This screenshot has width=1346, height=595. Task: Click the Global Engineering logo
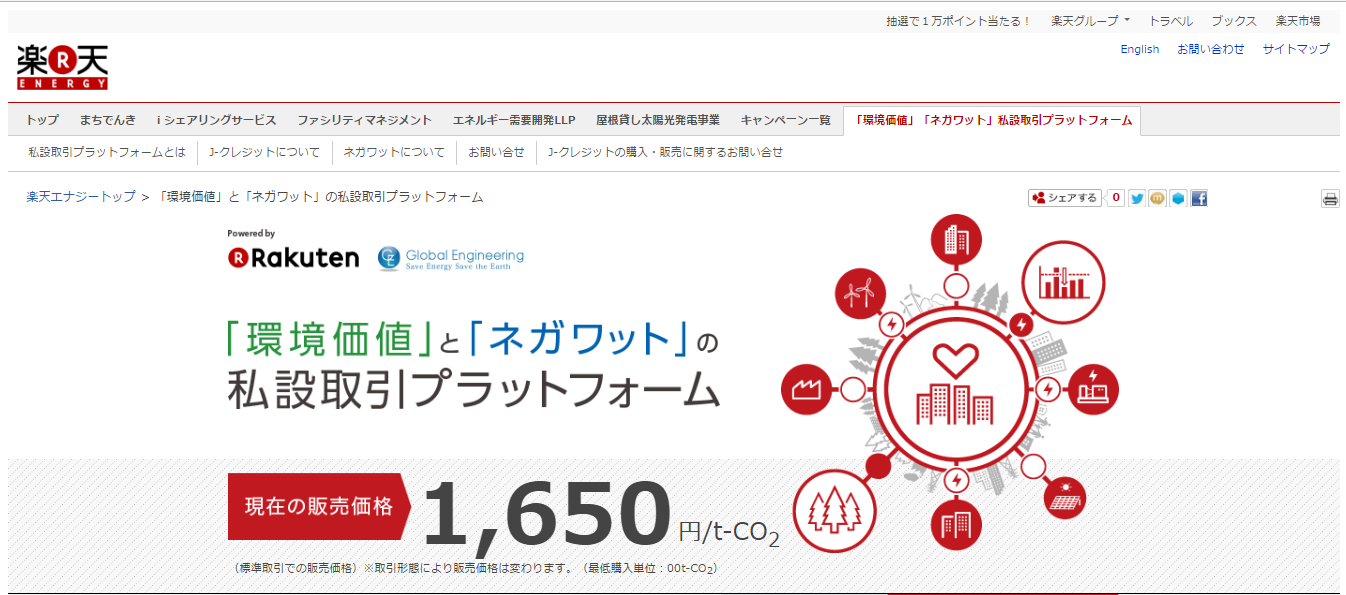click(x=451, y=258)
